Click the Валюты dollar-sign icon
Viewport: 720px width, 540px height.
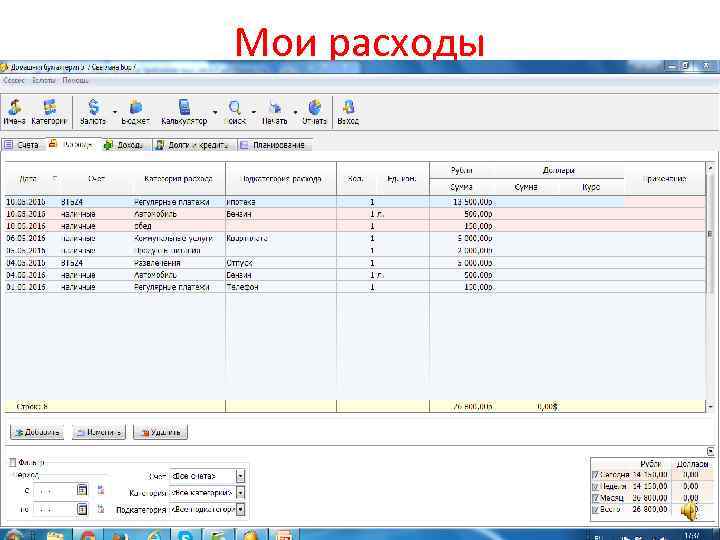point(93,112)
